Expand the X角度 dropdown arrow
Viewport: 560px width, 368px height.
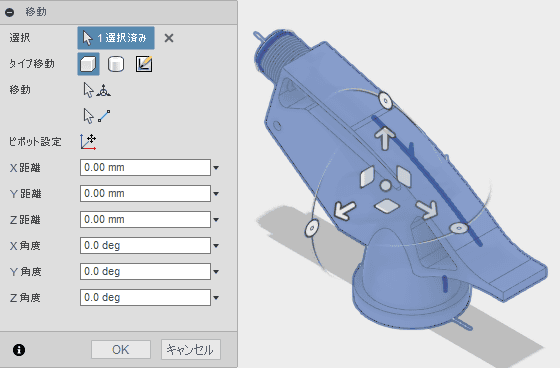(216, 246)
